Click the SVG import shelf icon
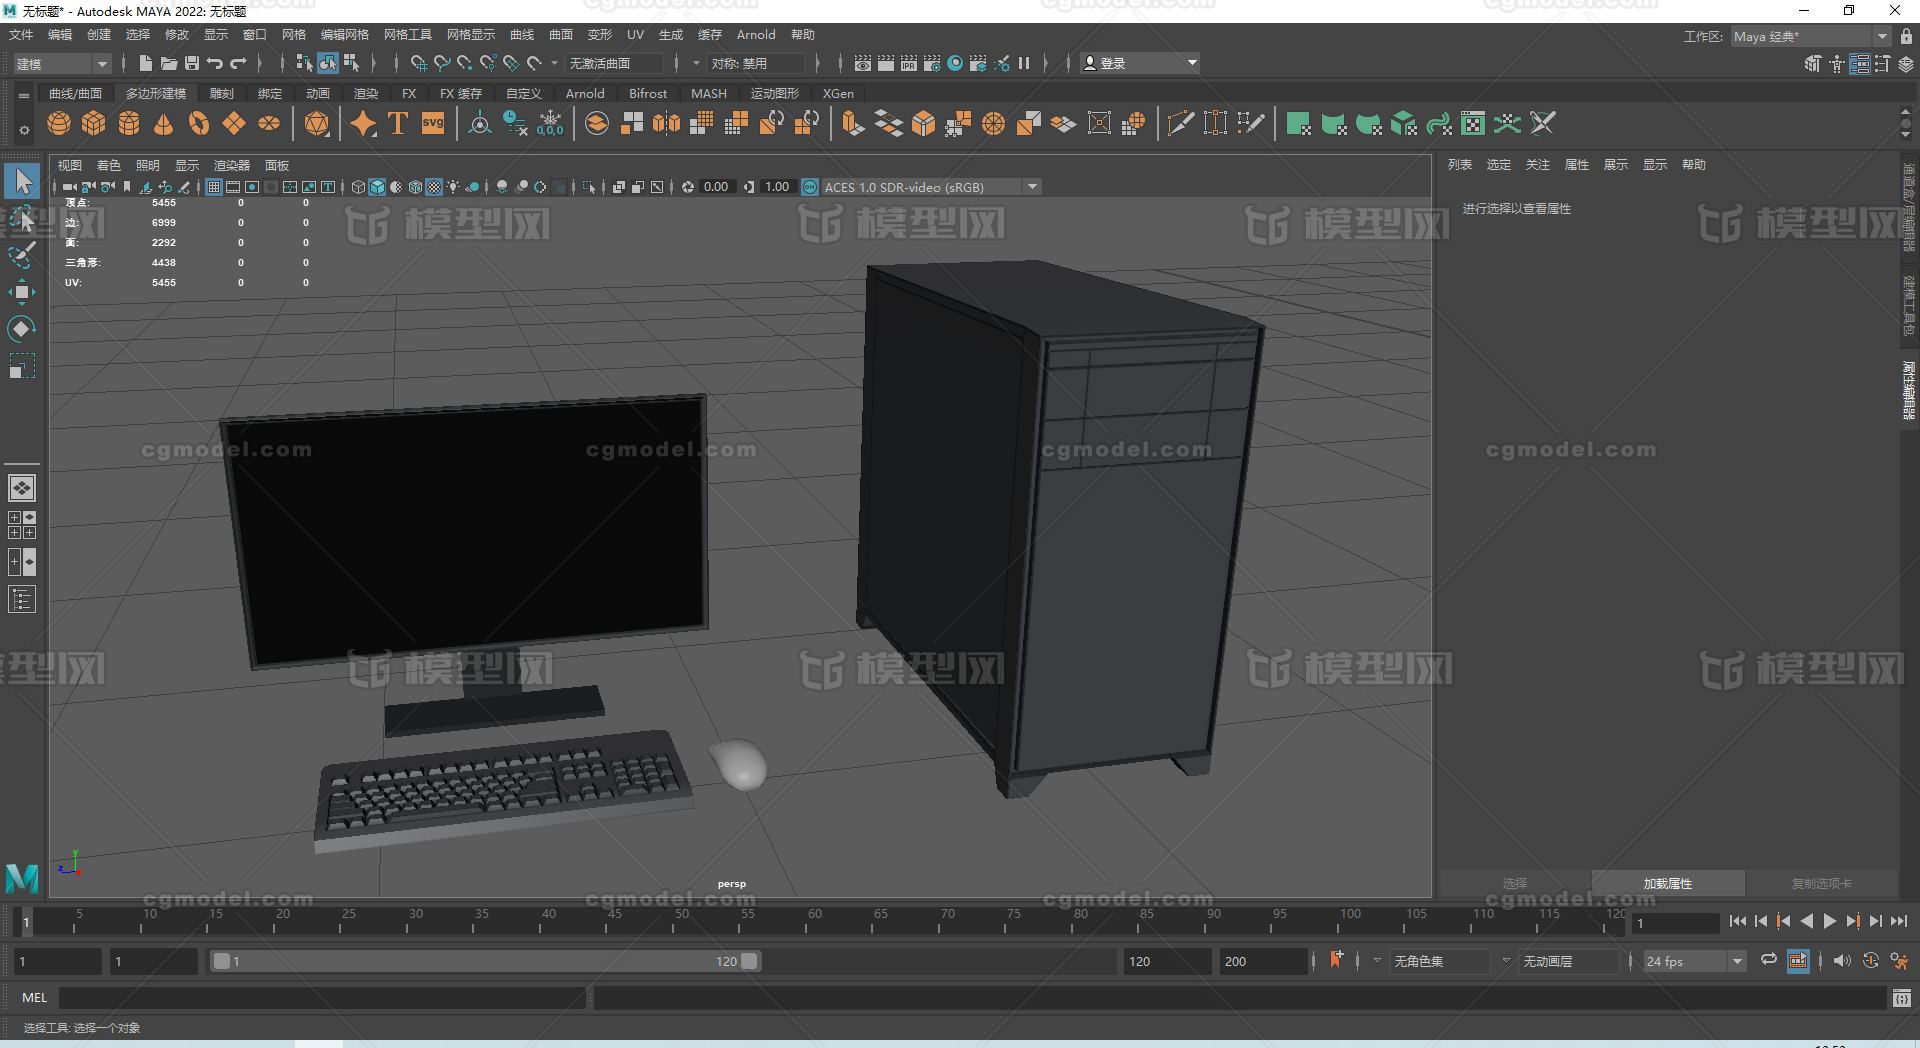The width and height of the screenshot is (1920, 1048). pos(433,123)
